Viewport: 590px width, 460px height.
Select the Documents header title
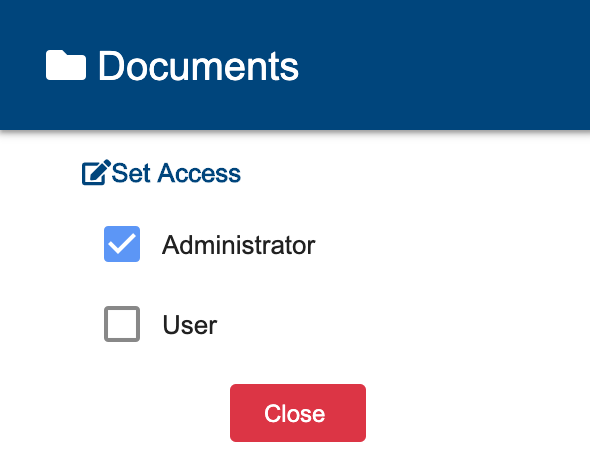[x=198, y=66]
